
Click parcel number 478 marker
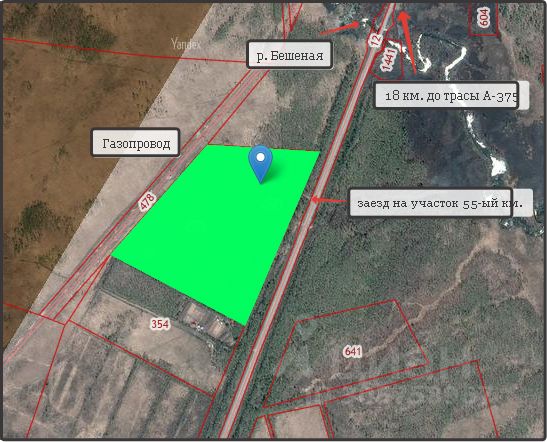point(147,202)
